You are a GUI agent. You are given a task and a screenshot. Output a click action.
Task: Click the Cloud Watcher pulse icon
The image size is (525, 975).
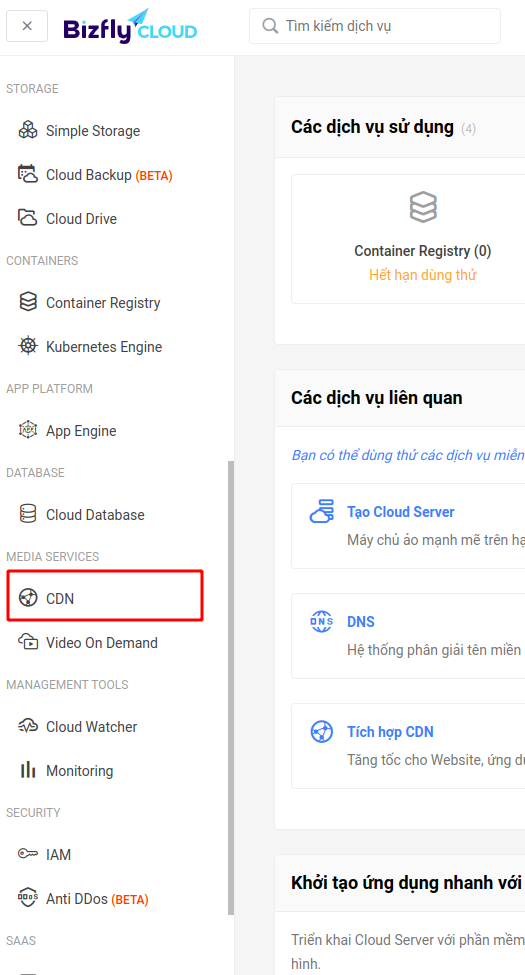tap(28, 726)
